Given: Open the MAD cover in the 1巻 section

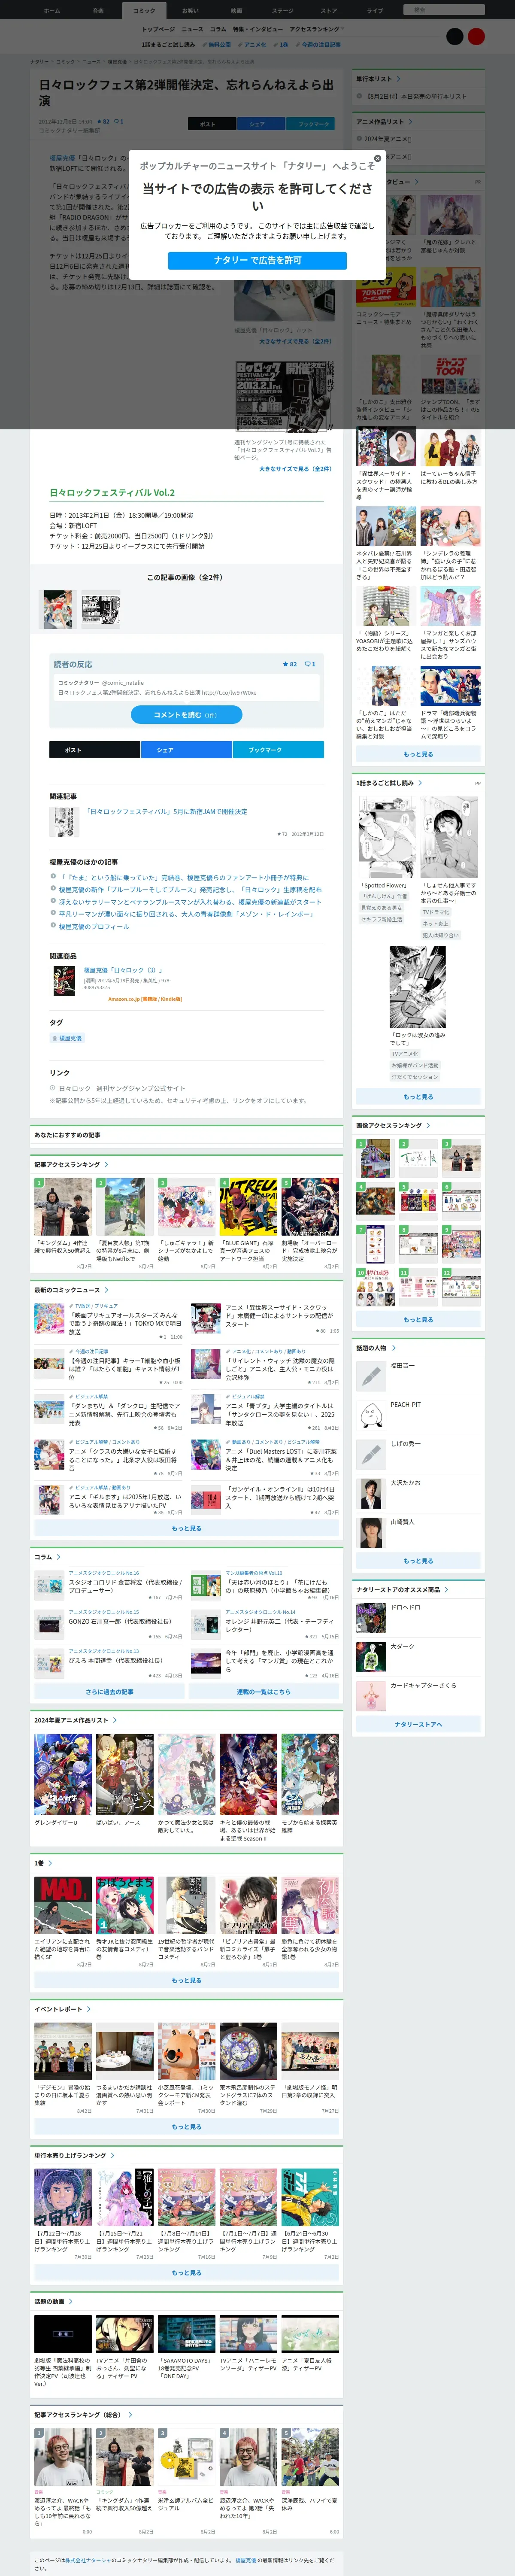Looking at the screenshot, I should click(x=63, y=1905).
